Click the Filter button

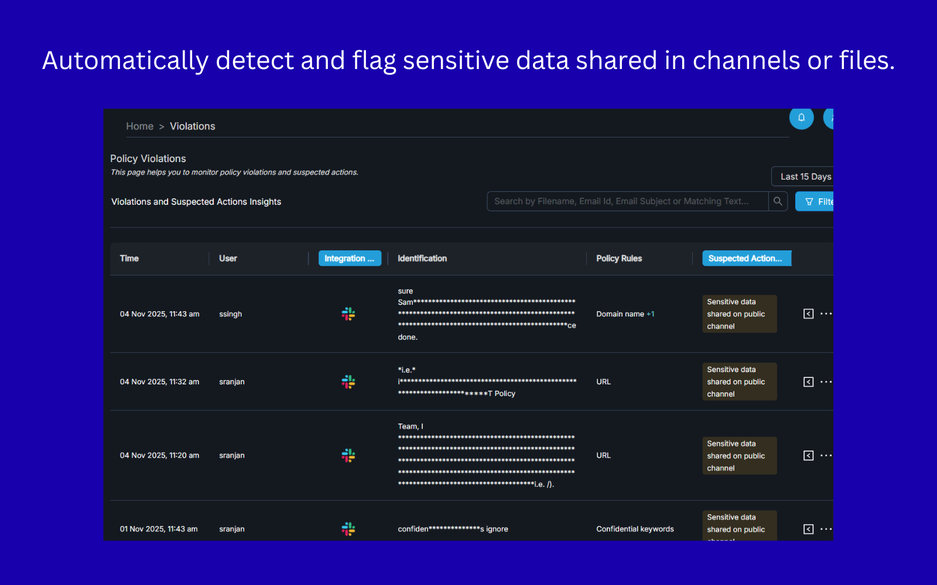[815, 201]
